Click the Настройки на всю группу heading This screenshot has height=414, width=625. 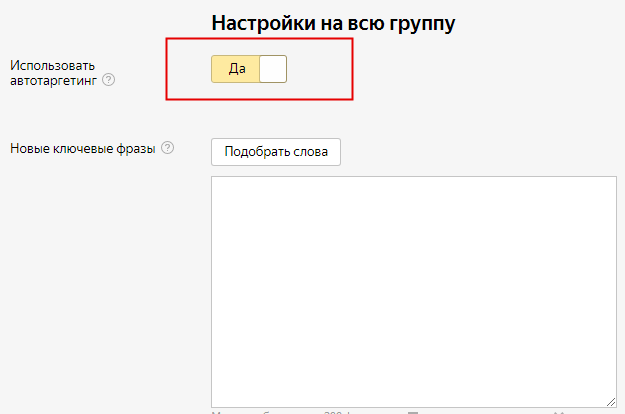pos(333,23)
